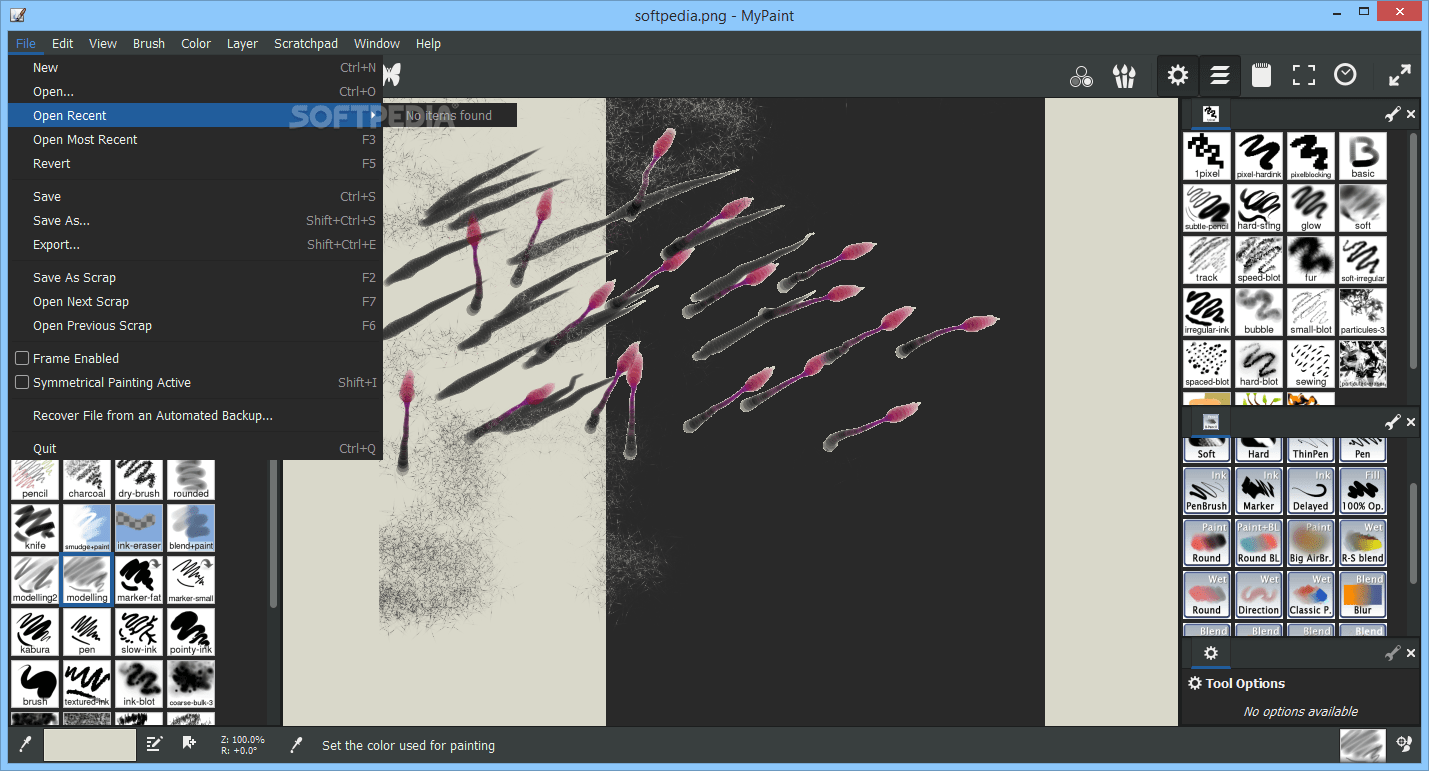Click the color triad icon in toolbar
1429x771 pixels.
click(1081, 75)
